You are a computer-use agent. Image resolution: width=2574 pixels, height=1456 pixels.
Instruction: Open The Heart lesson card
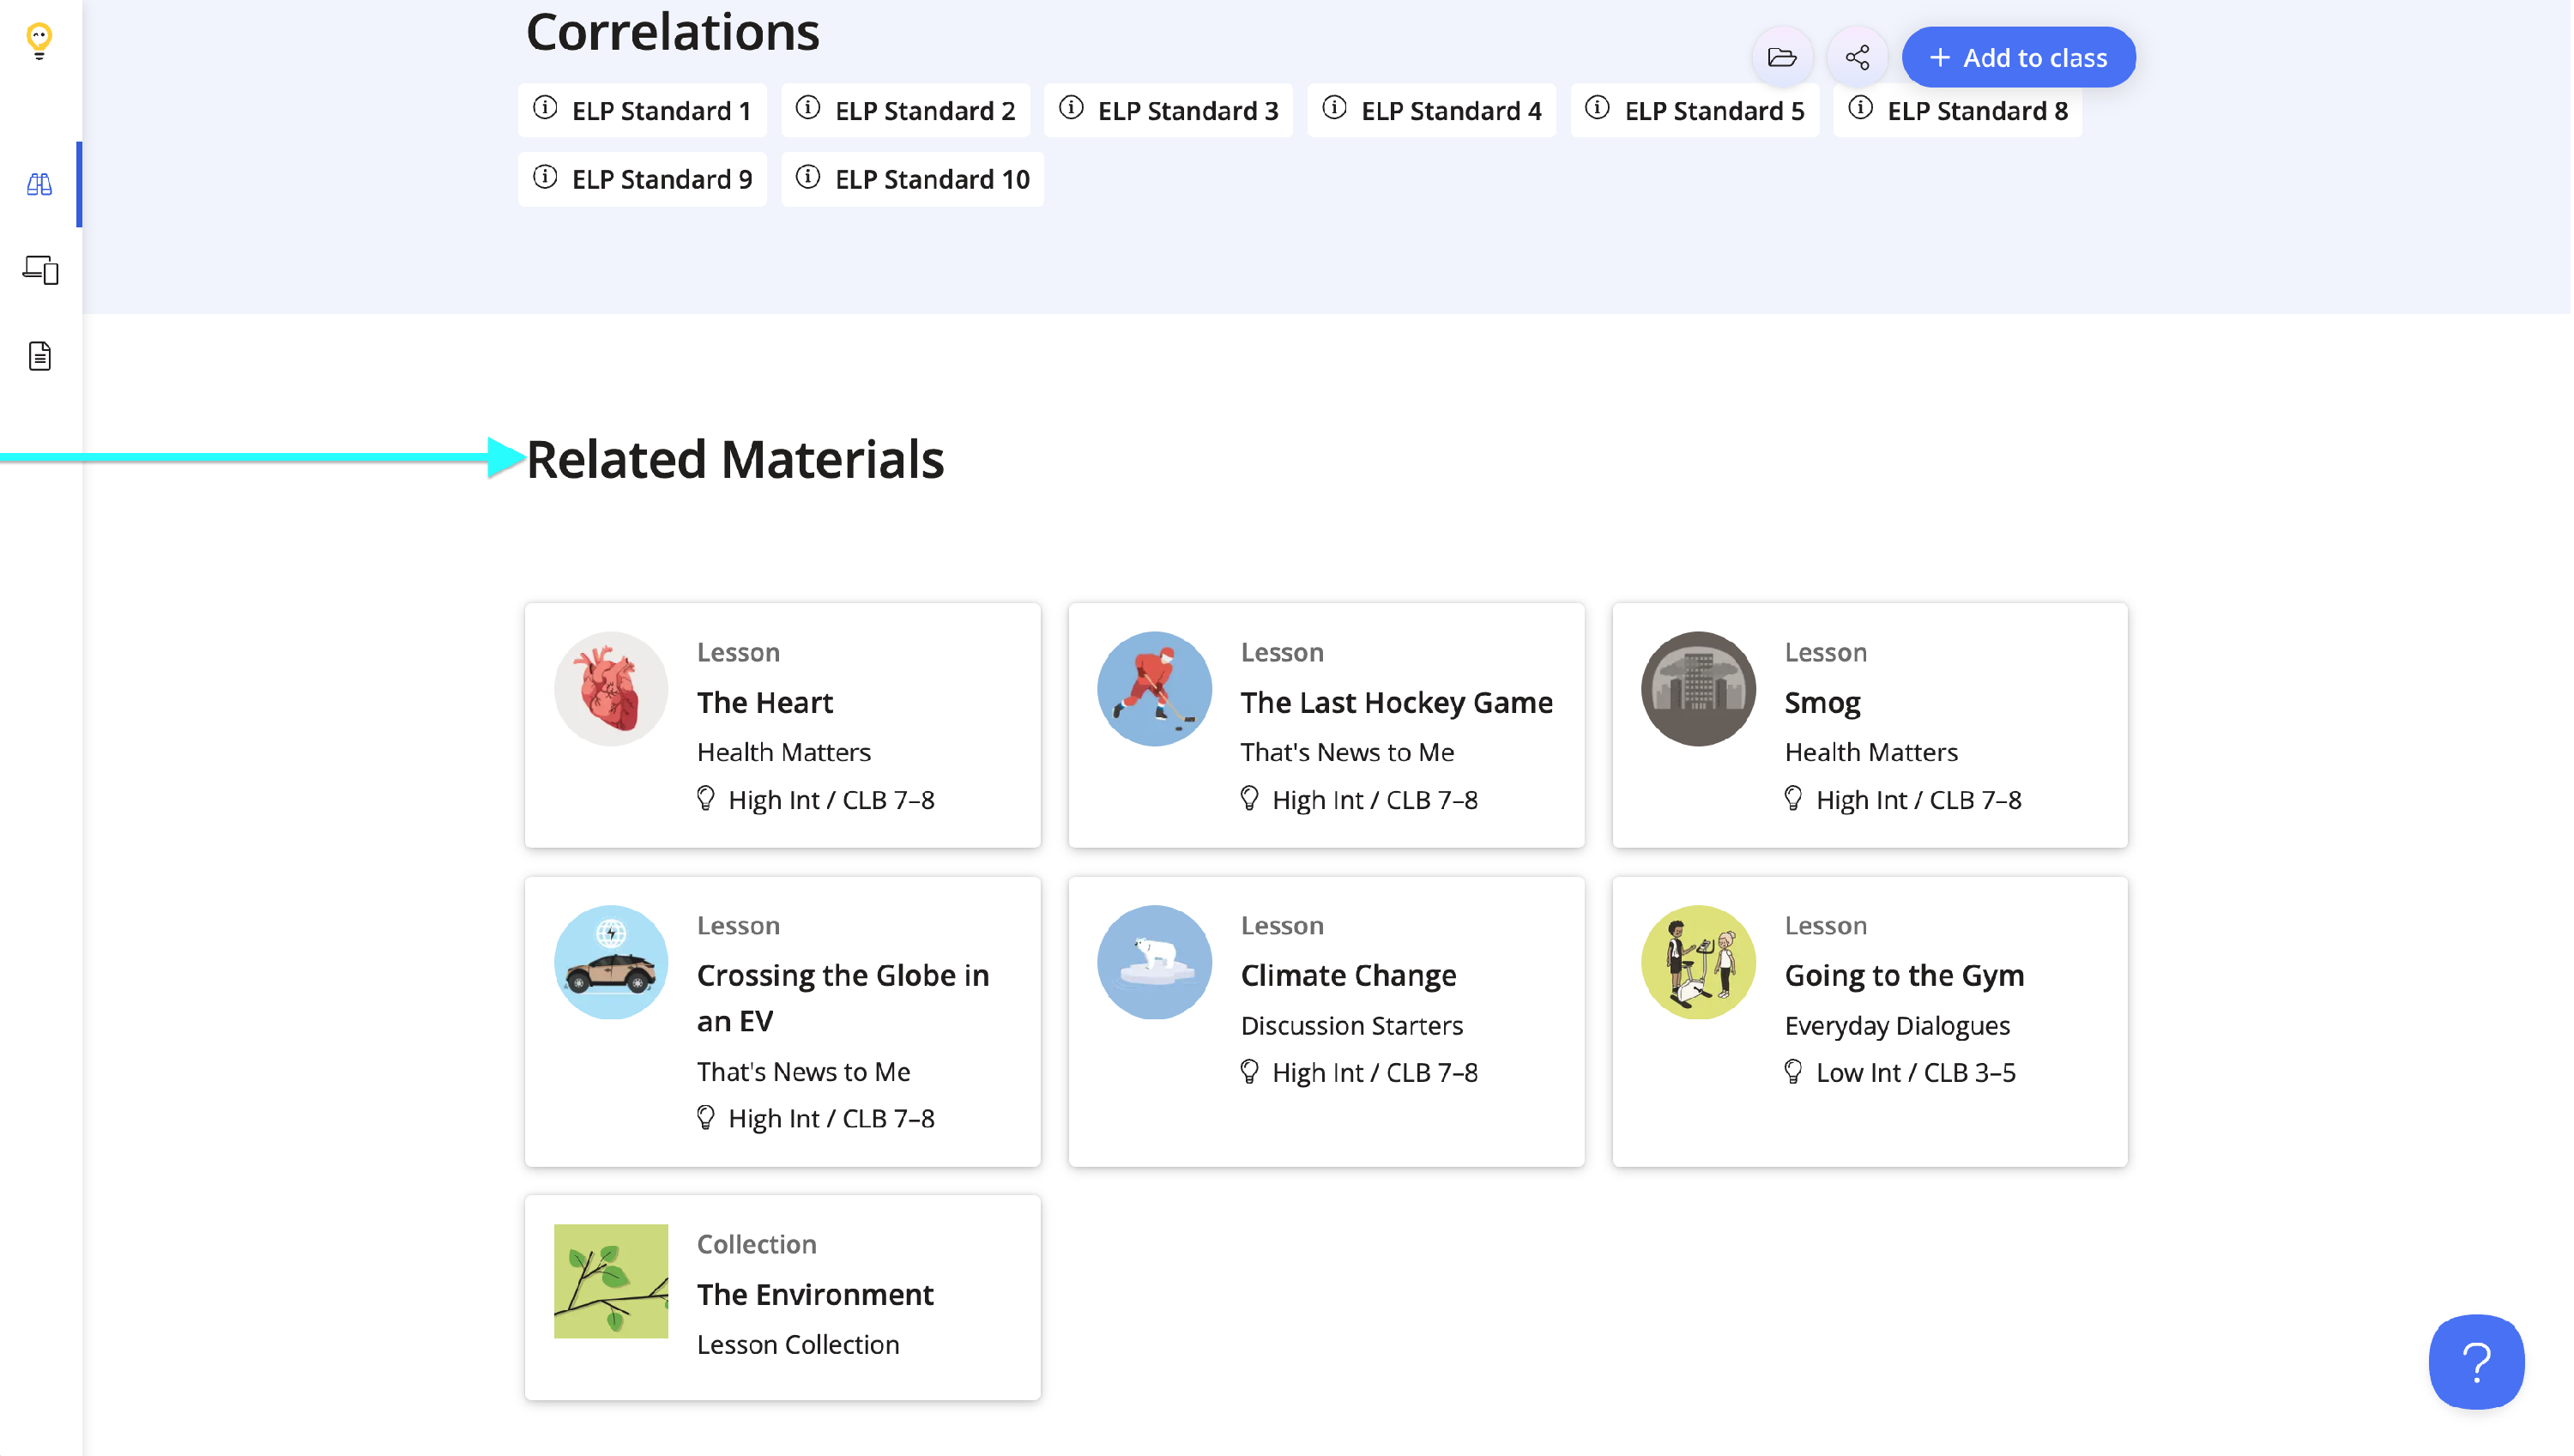pyautogui.click(x=783, y=725)
